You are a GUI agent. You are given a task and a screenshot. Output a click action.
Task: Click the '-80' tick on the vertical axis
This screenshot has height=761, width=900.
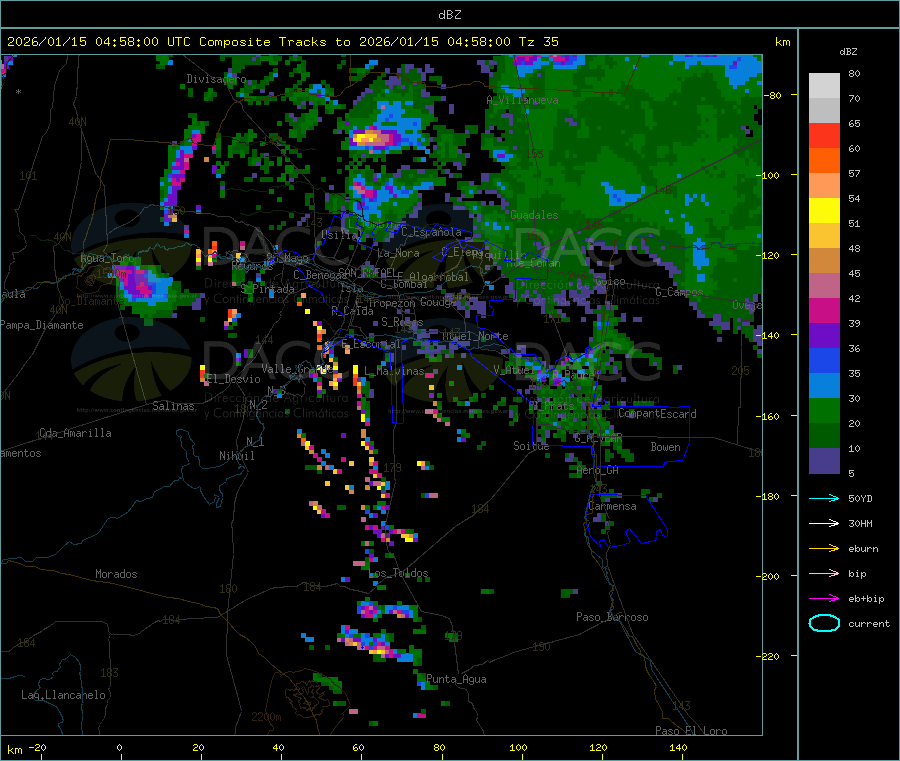(x=773, y=95)
